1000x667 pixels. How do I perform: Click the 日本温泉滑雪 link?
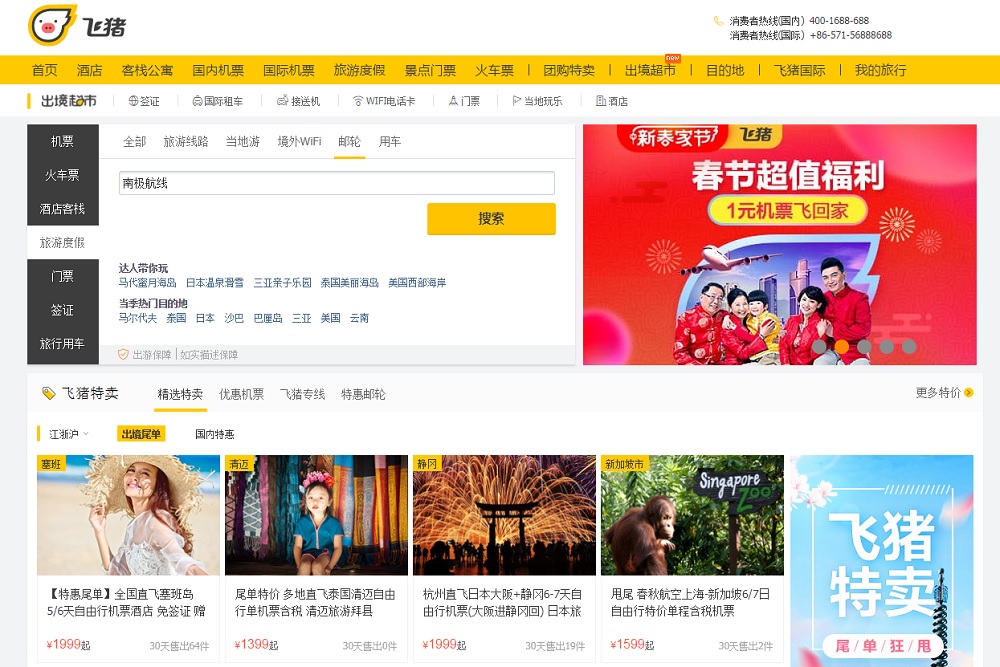click(x=214, y=282)
